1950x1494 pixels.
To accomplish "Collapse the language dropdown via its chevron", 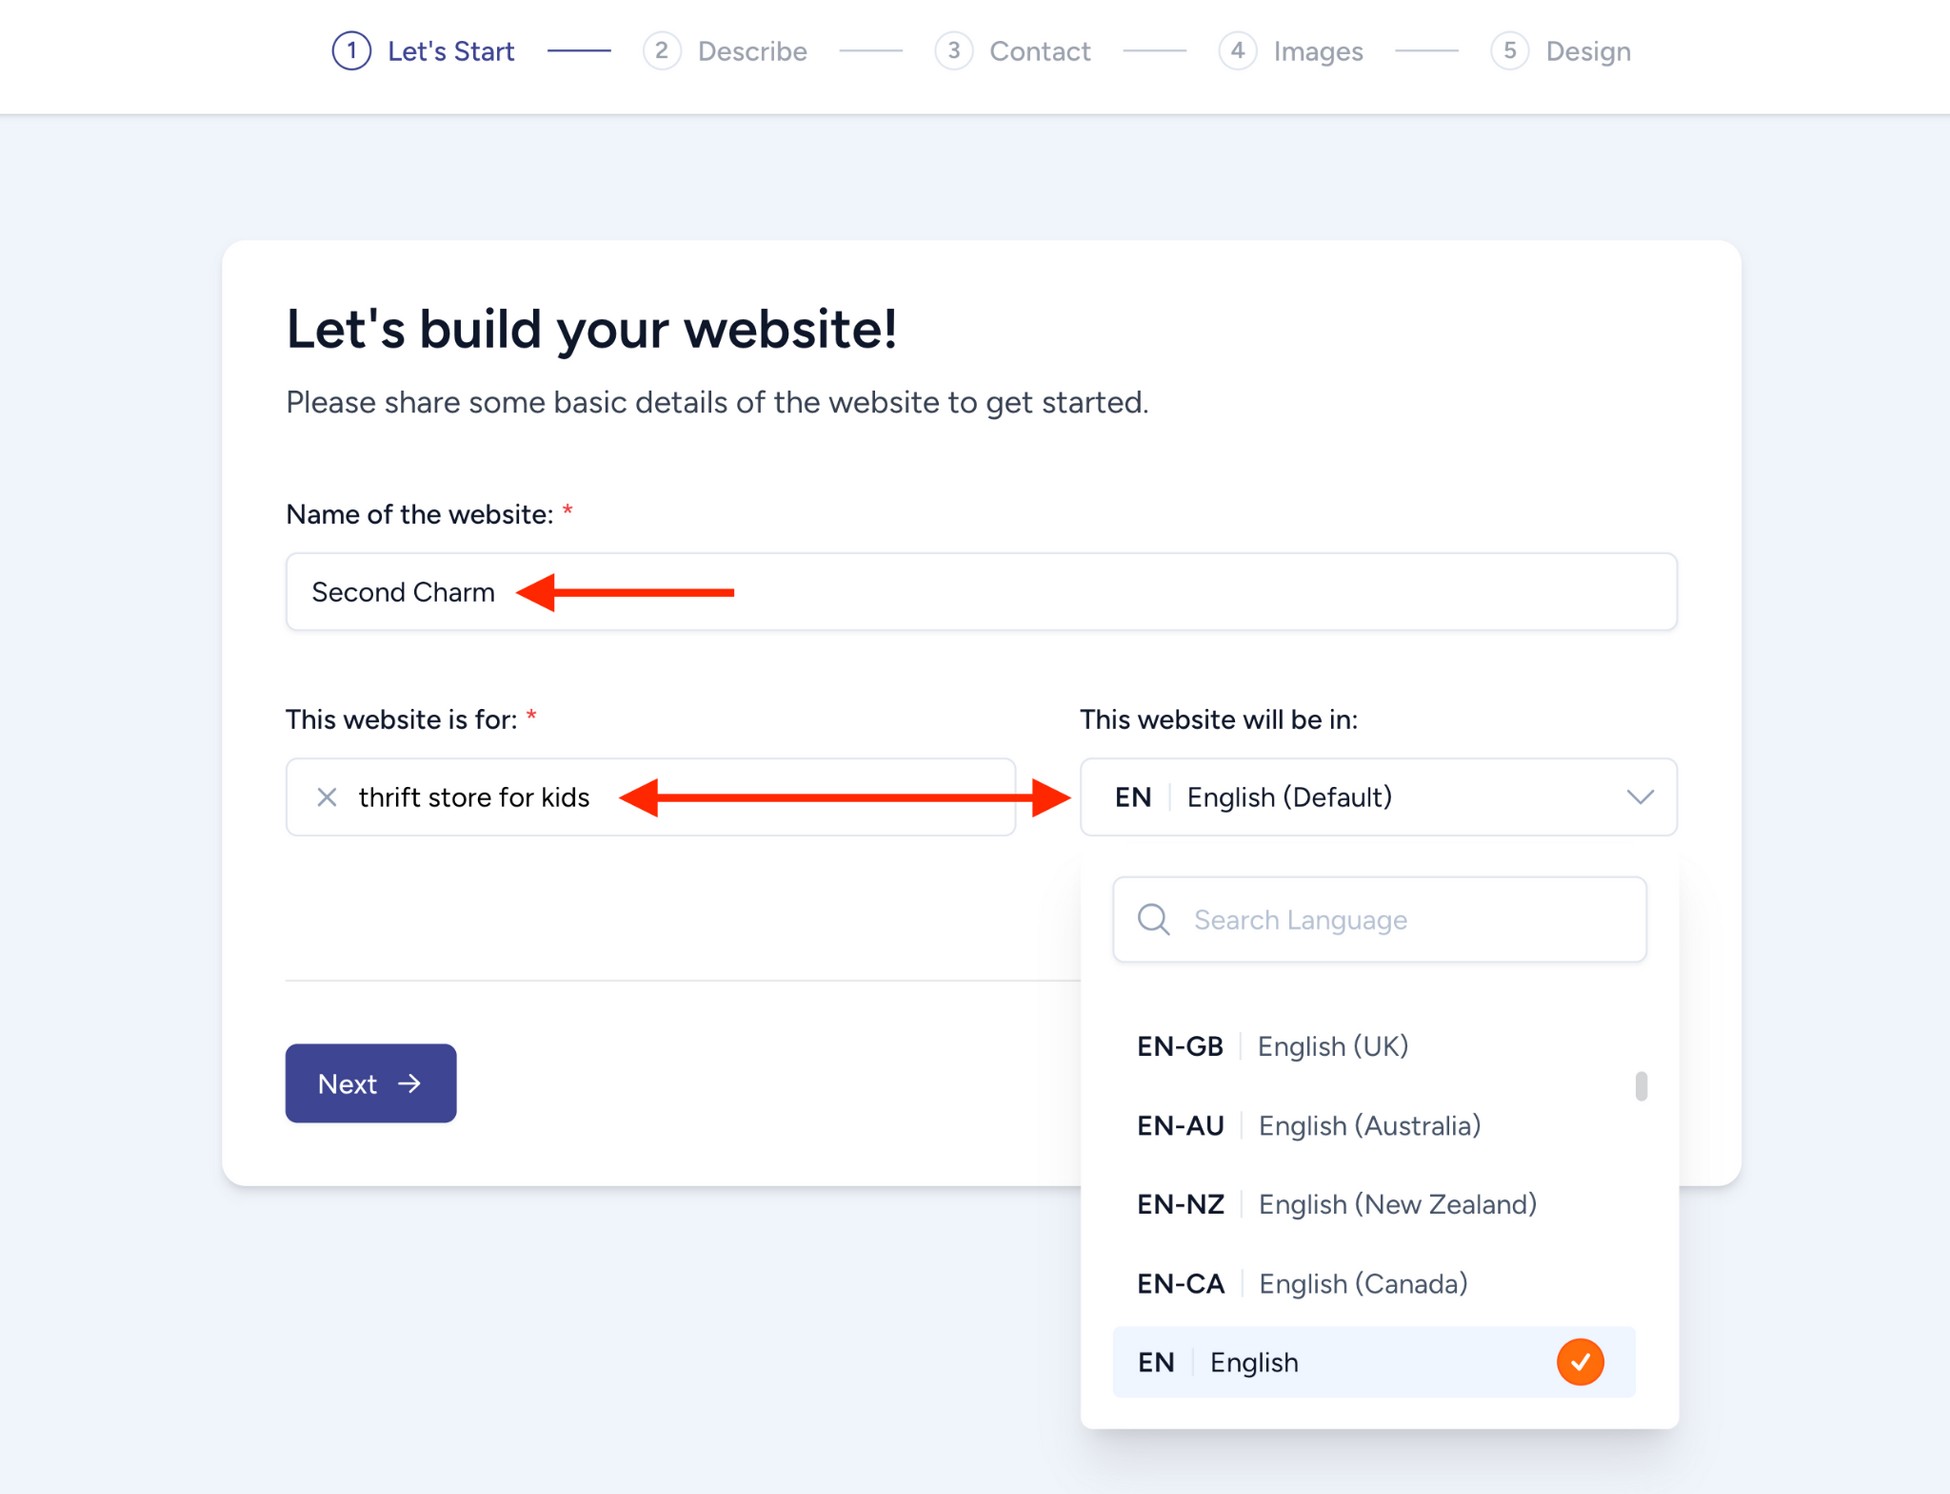I will click(x=1639, y=797).
